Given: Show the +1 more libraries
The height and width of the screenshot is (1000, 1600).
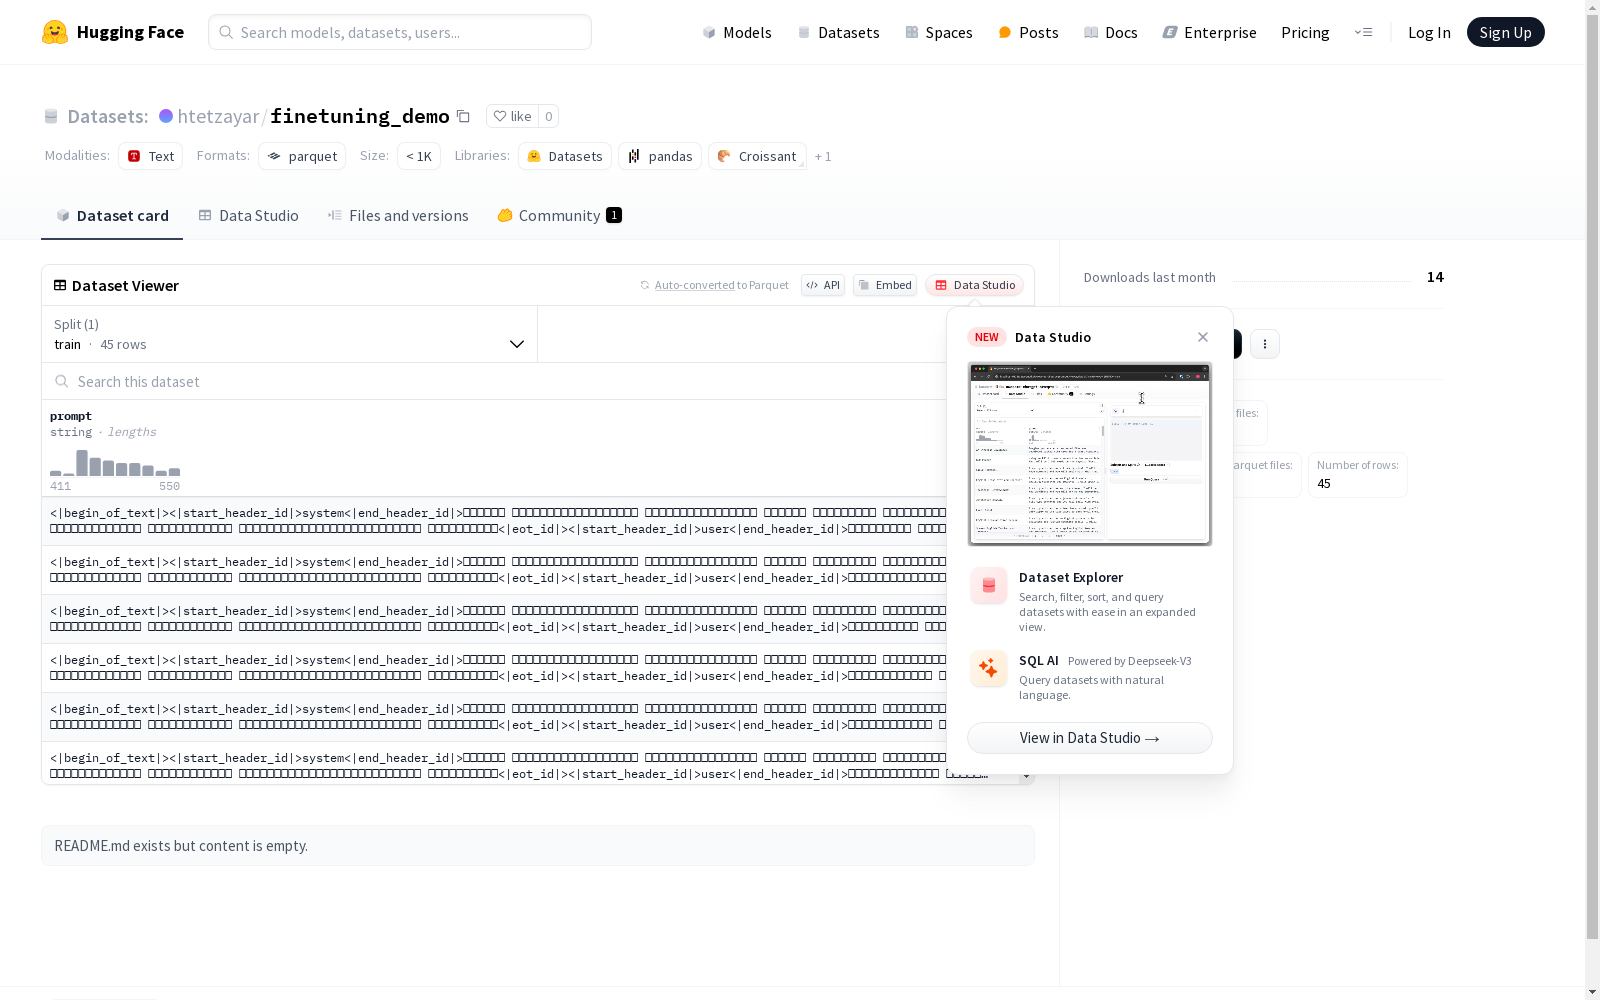Looking at the screenshot, I should point(823,156).
